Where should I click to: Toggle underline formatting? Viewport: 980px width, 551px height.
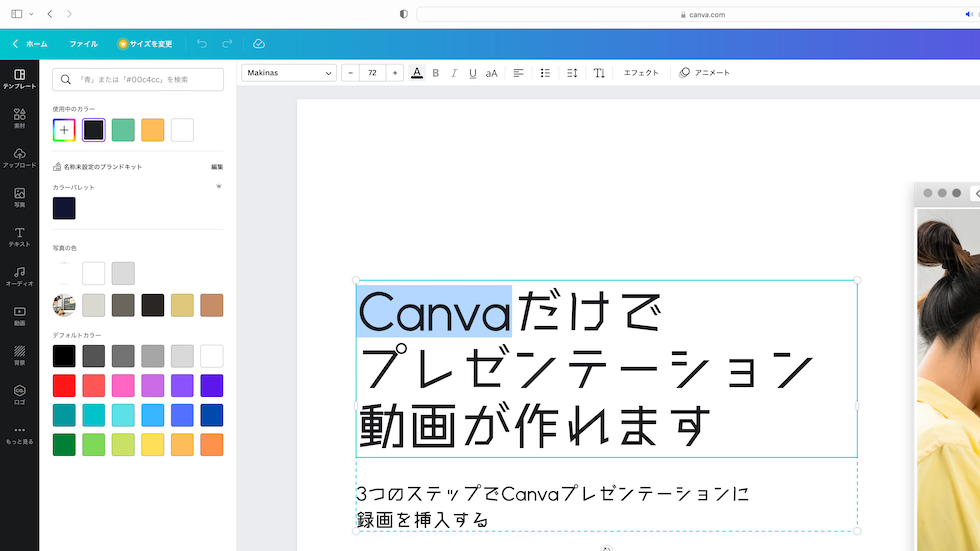click(x=472, y=73)
